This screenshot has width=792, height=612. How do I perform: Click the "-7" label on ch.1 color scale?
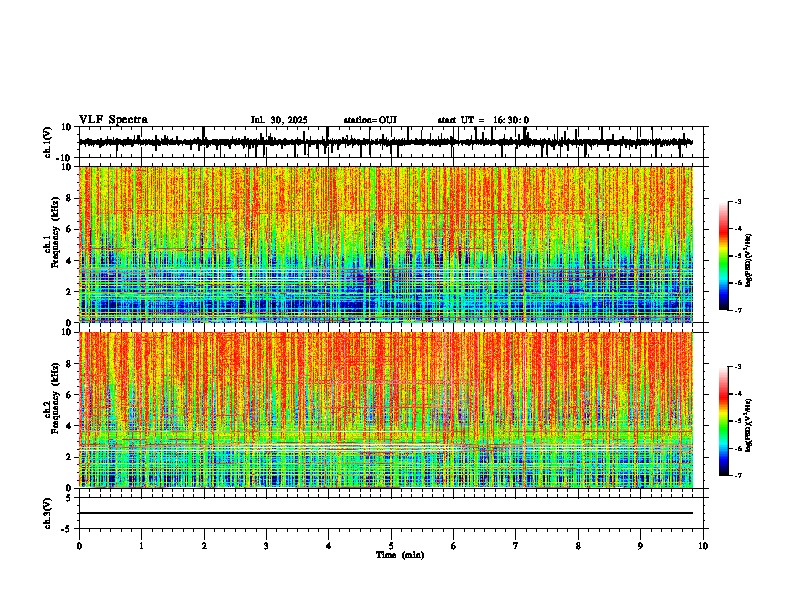tap(738, 310)
